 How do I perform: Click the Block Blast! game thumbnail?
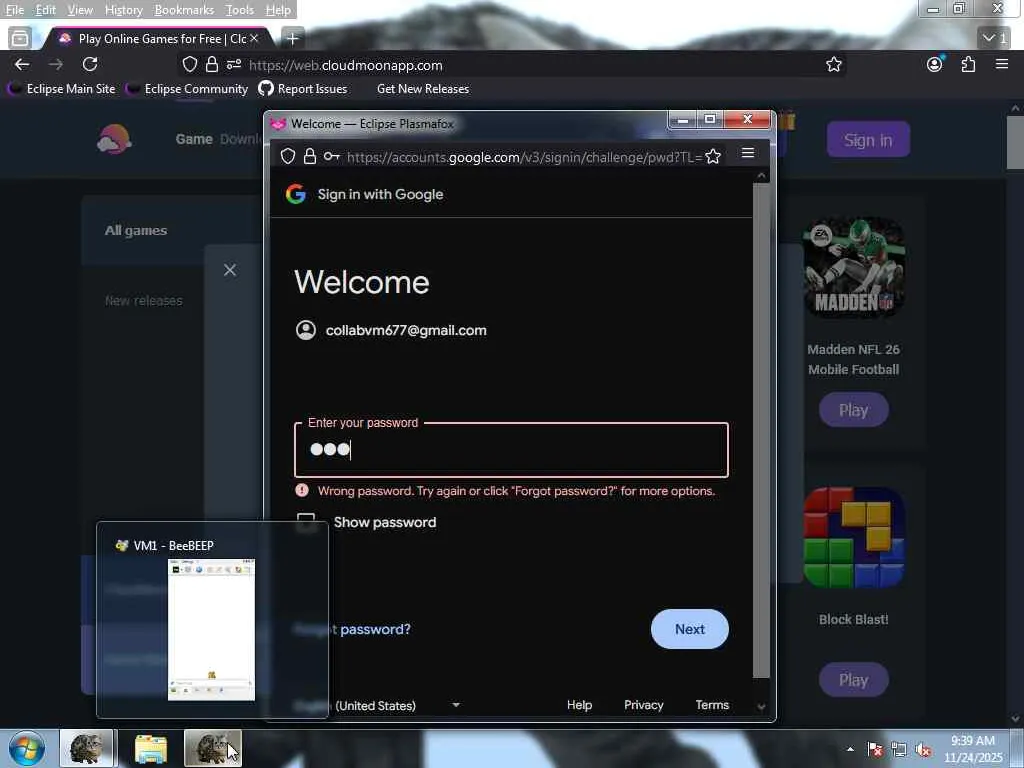pyautogui.click(x=854, y=537)
